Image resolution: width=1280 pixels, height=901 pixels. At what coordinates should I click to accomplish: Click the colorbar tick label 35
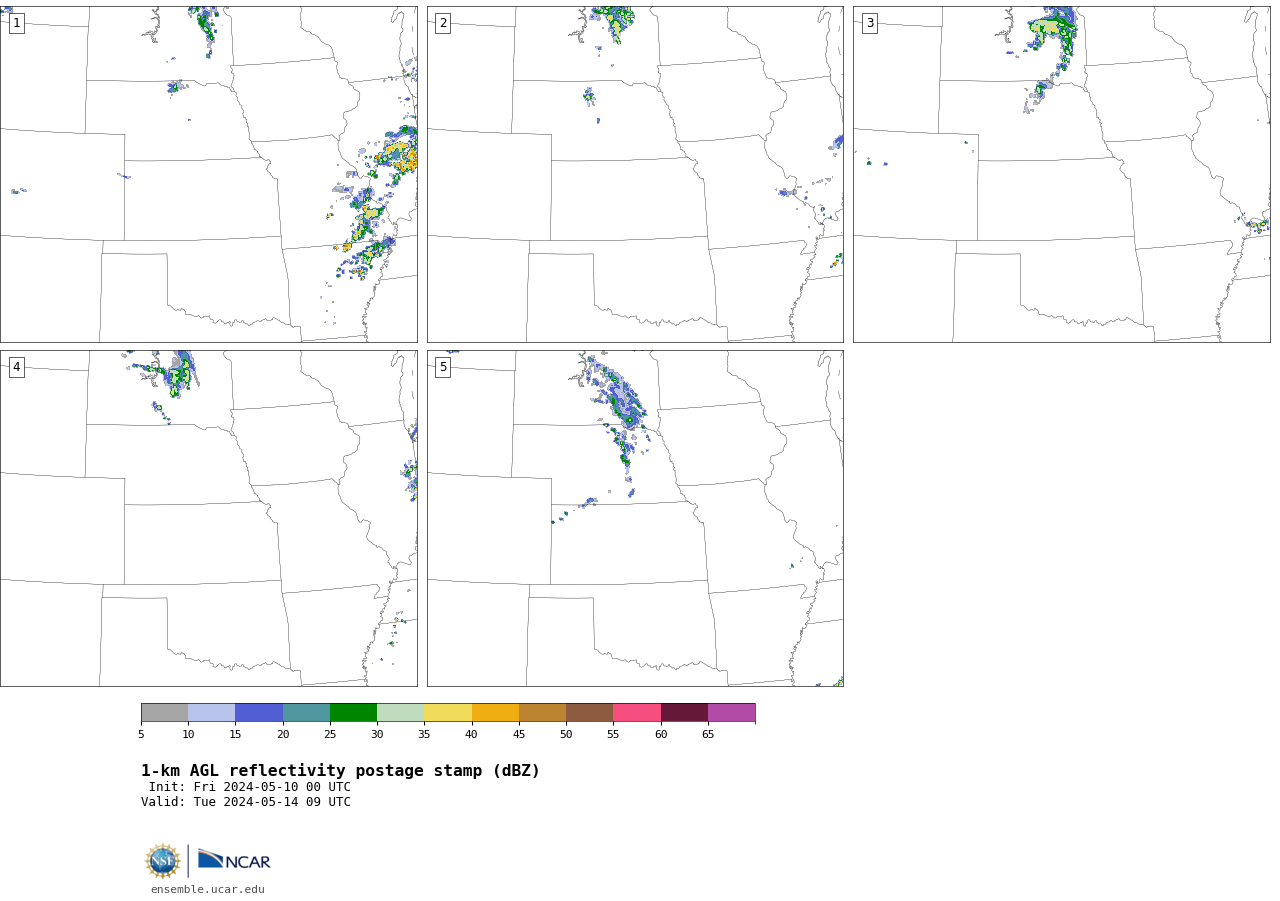(424, 734)
